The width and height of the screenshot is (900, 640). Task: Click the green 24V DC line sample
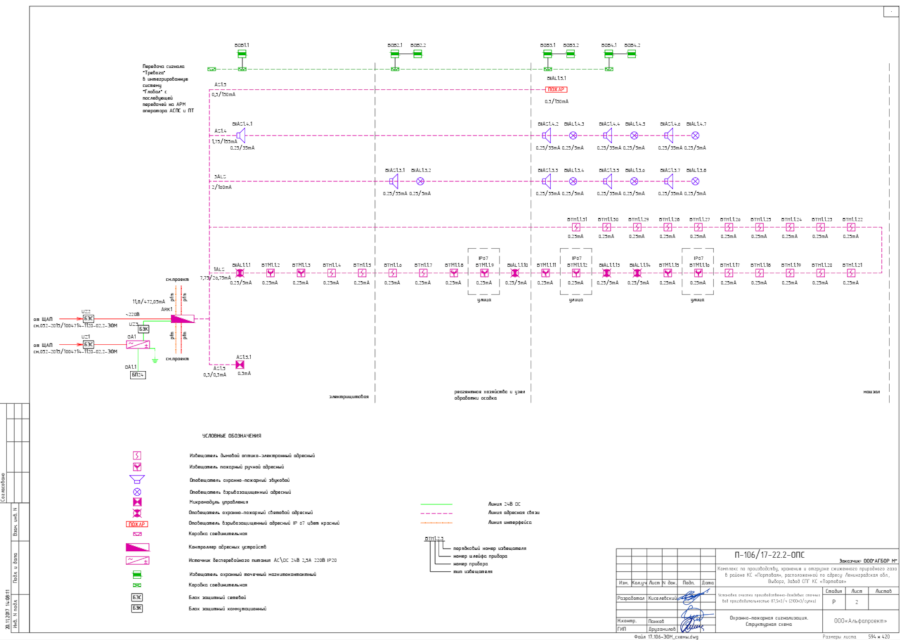436,505
